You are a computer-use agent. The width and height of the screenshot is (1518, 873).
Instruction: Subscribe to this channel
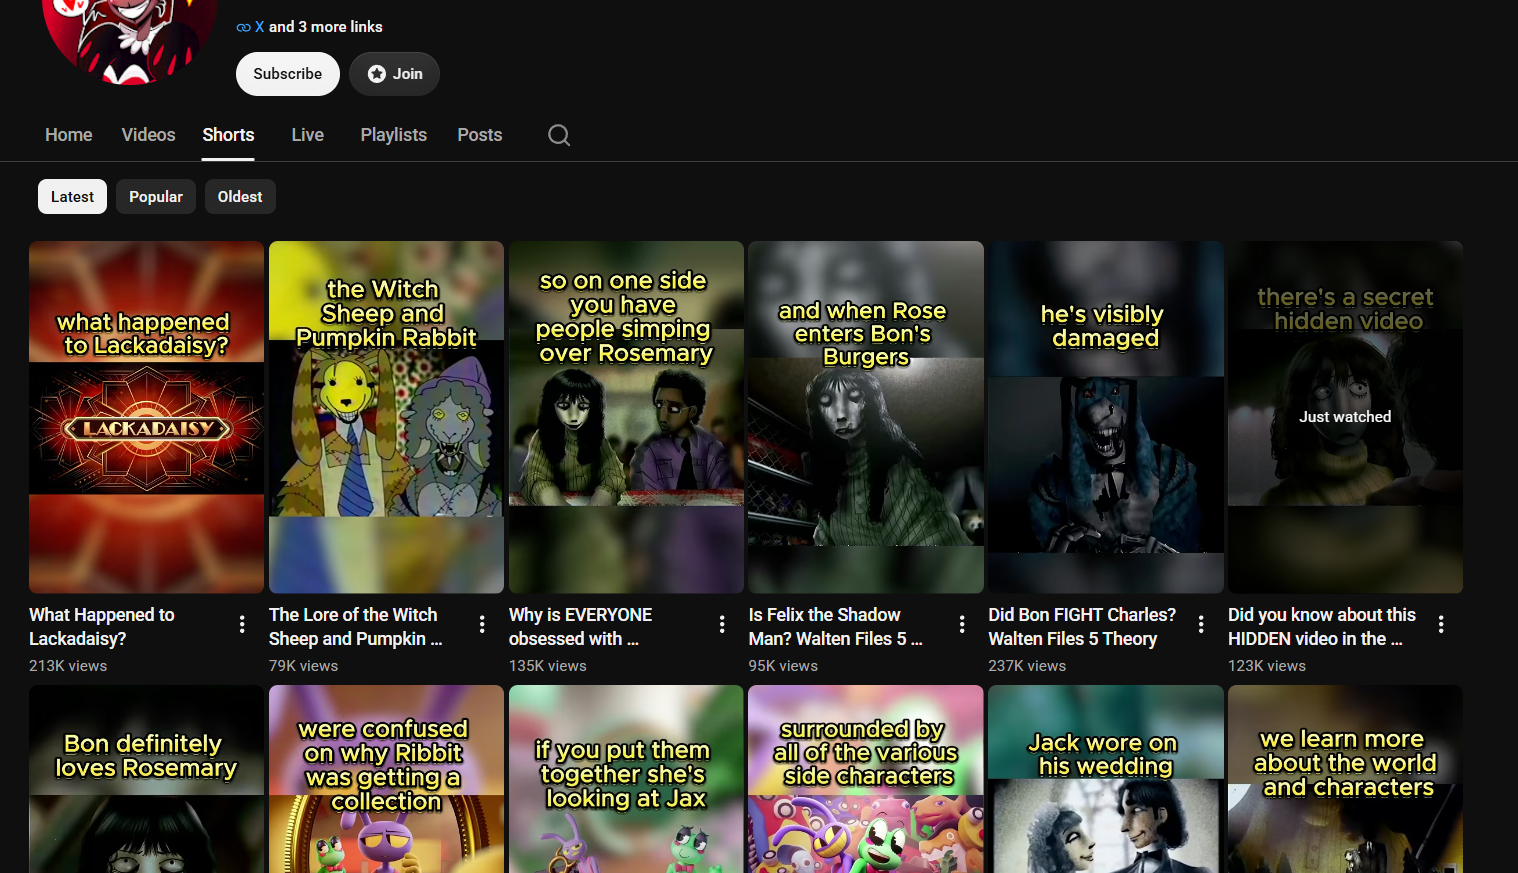pyautogui.click(x=288, y=74)
